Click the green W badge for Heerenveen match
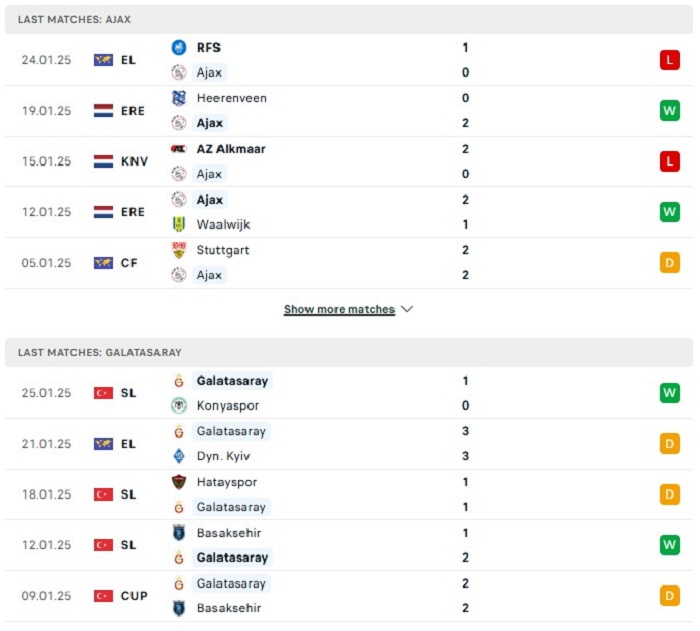Viewport: 700px width, 631px height. (x=670, y=110)
